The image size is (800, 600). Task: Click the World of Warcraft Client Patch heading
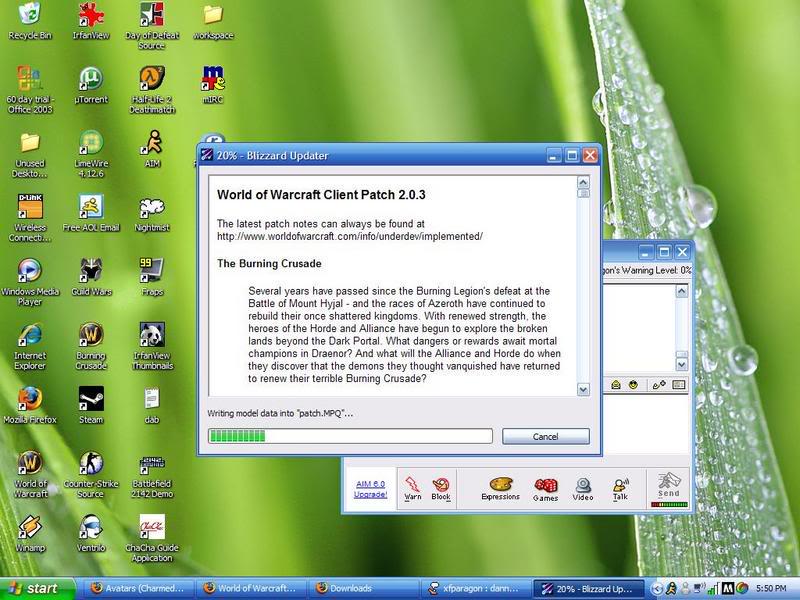(321, 194)
